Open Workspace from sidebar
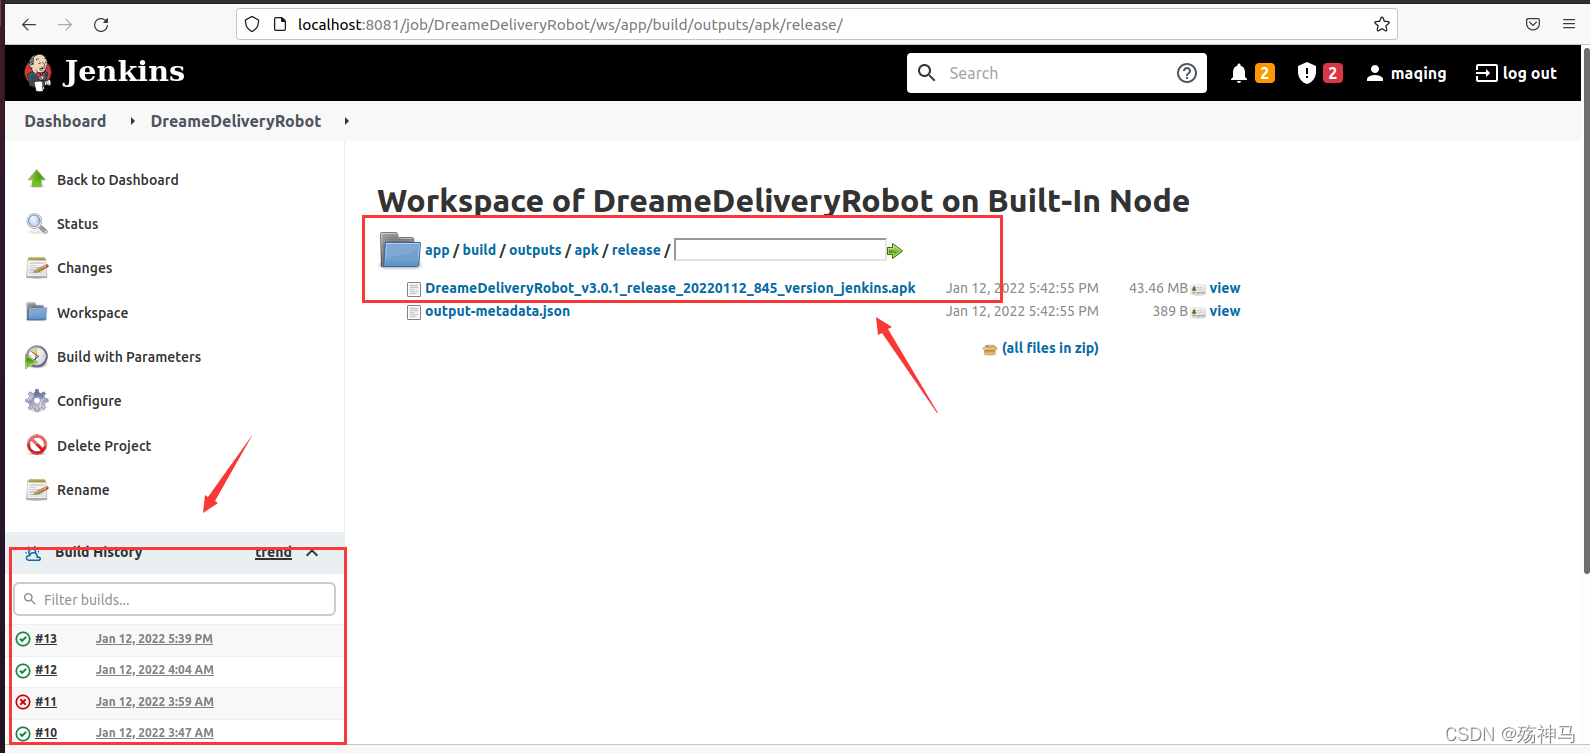 [93, 313]
